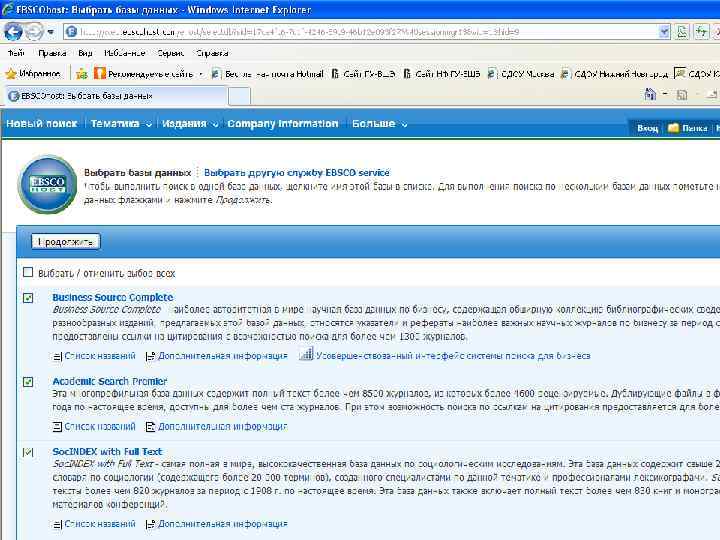Expand the Тематика dropdown menu

click(120, 124)
